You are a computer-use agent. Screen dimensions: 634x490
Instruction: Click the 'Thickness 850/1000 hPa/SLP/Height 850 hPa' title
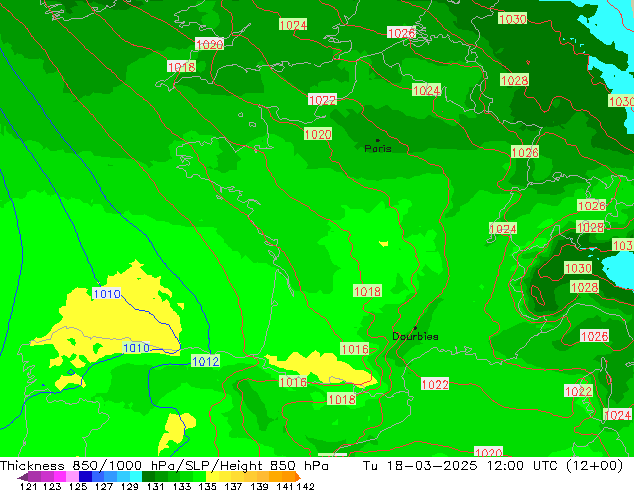tap(164, 466)
